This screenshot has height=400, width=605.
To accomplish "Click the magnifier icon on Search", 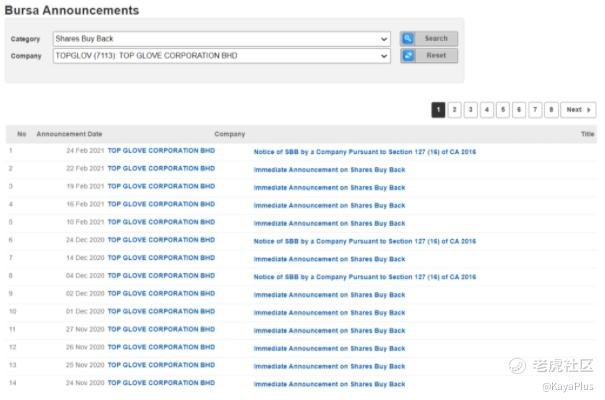I will (x=408, y=39).
